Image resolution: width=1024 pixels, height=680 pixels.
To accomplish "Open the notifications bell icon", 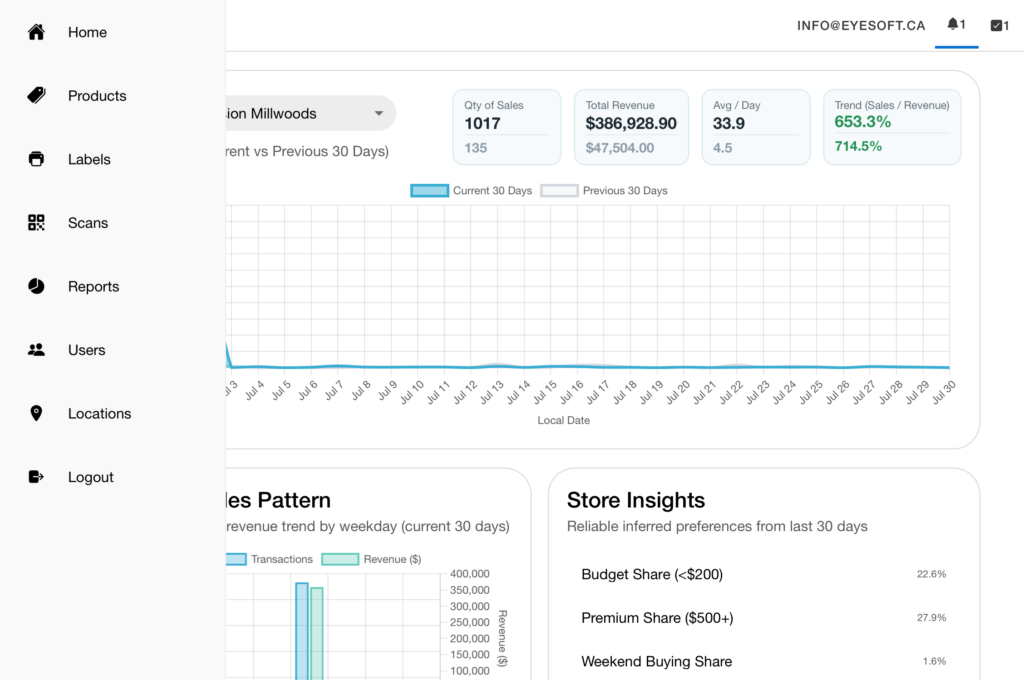I will pyautogui.click(x=953, y=24).
